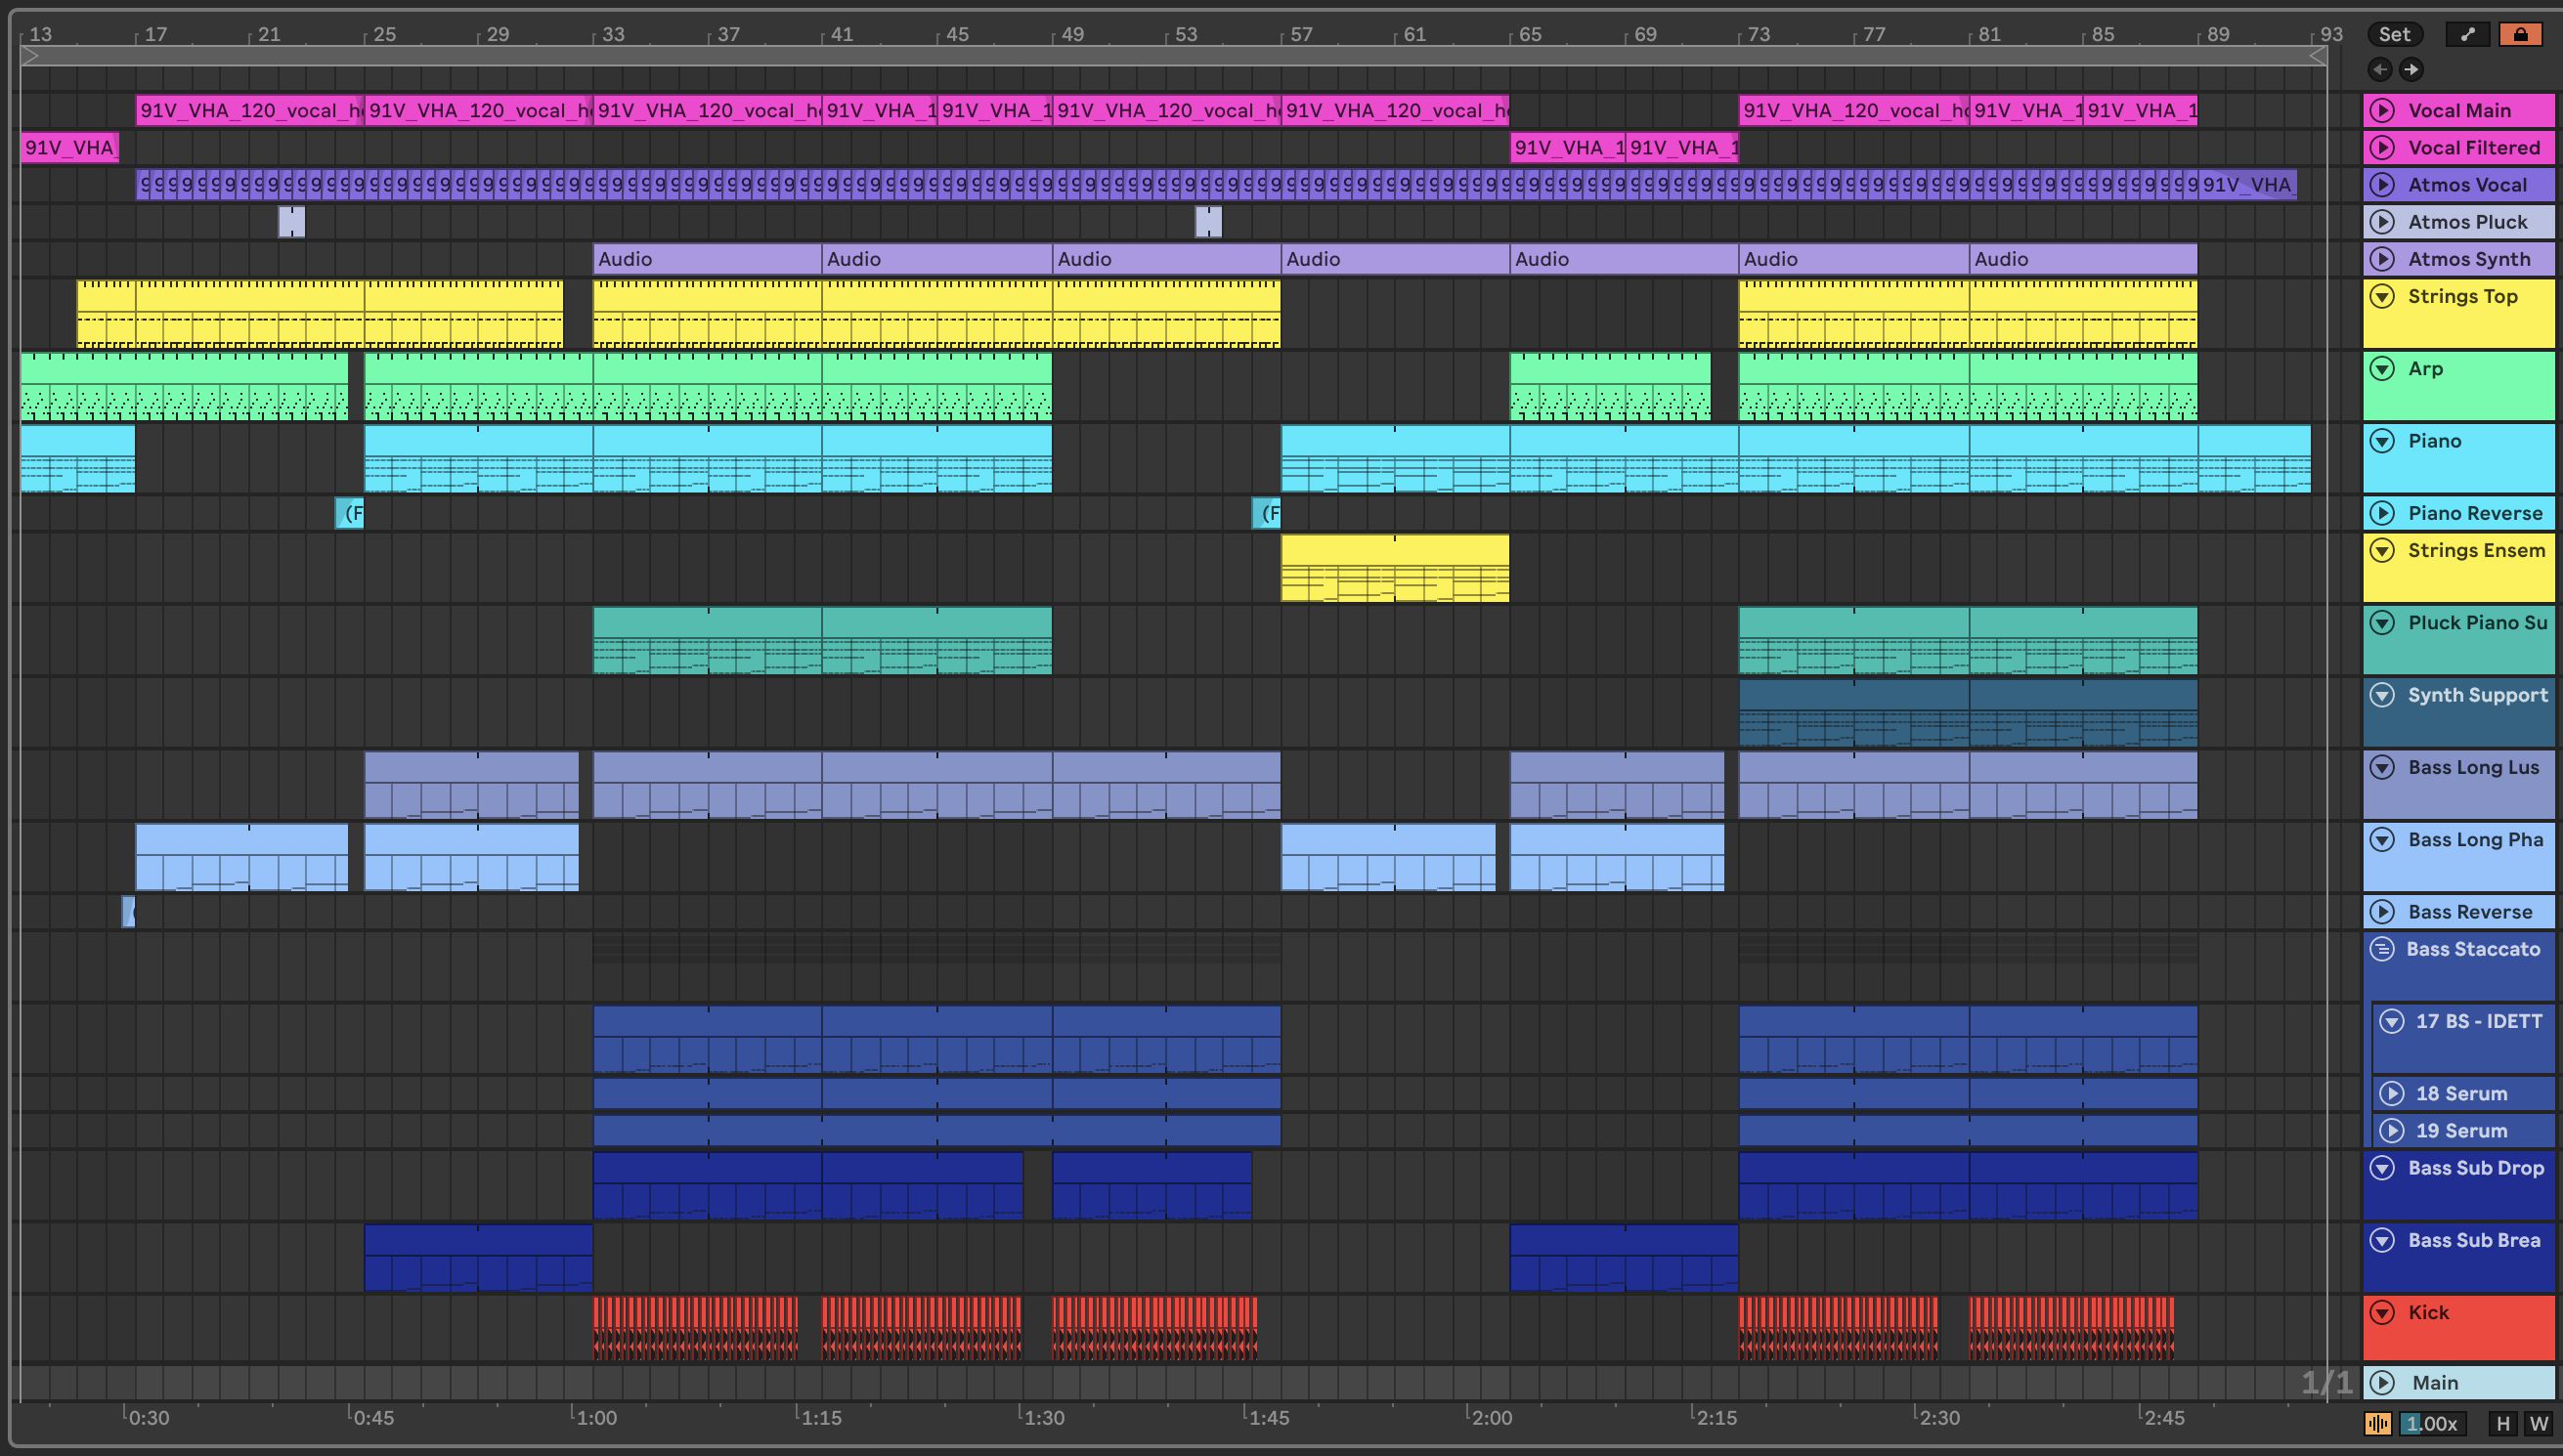Image resolution: width=2563 pixels, height=1456 pixels.
Task: Collapse the Bass Sub Drop track
Action: pyautogui.click(x=2383, y=1167)
